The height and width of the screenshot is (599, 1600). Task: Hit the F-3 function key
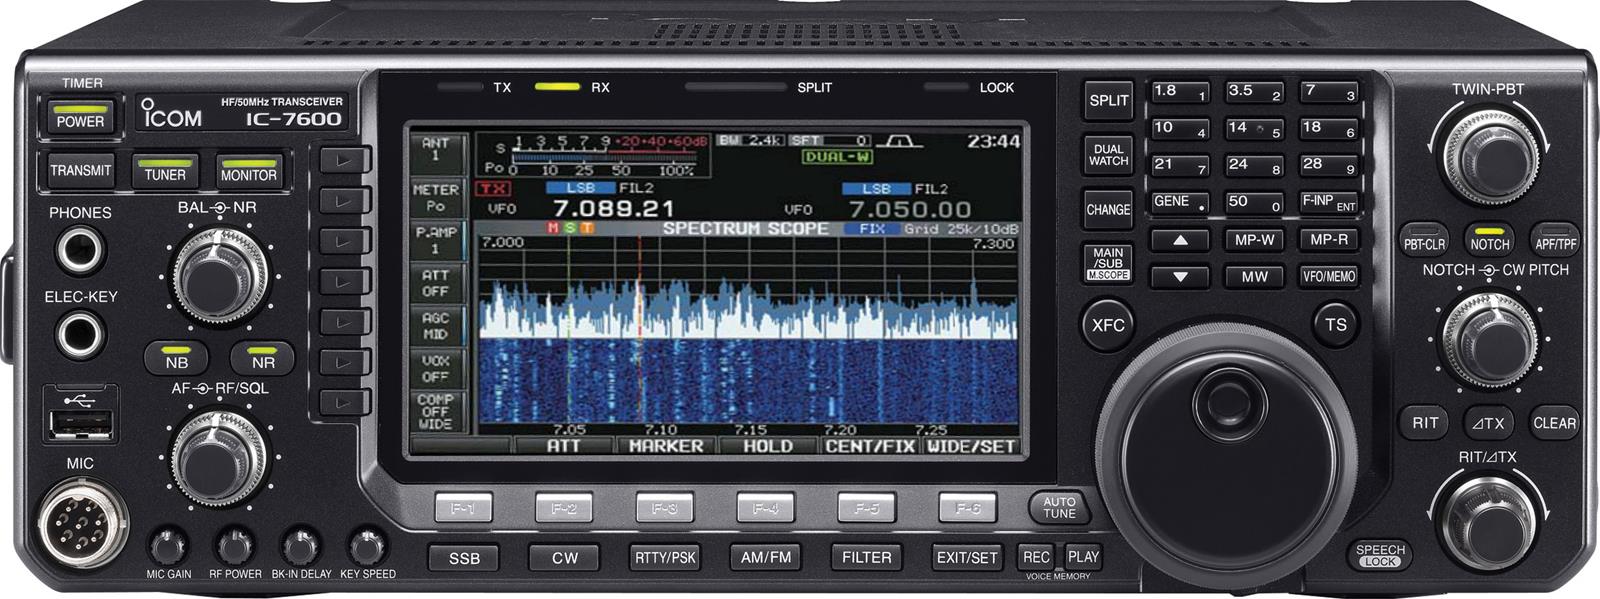pos(665,508)
